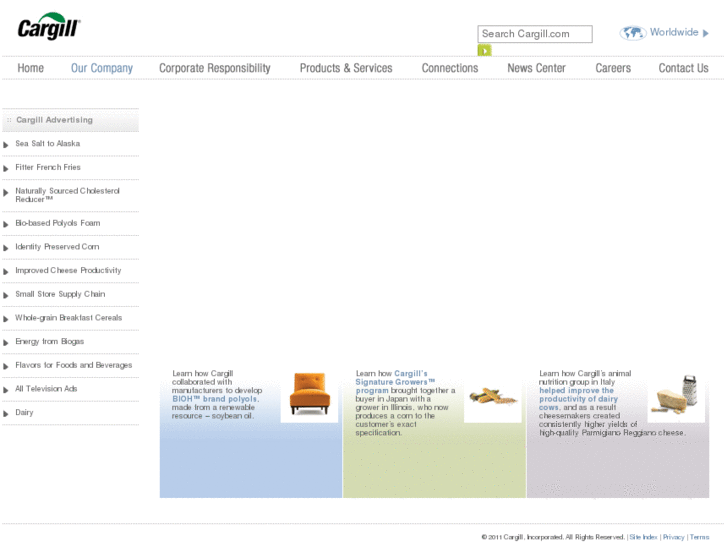Open Bio-based Polyols Foam link

coord(57,223)
